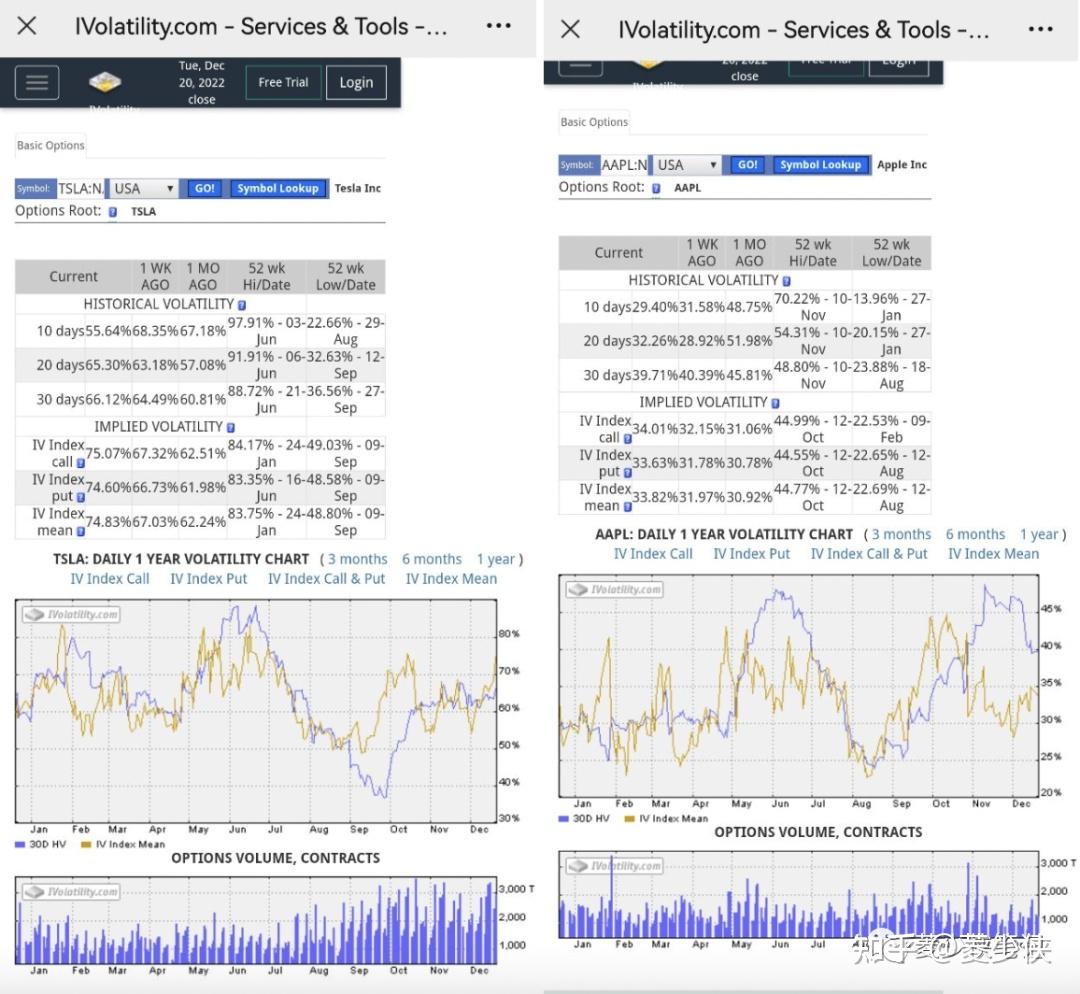1080x994 pixels.
Task: Click help icon for TSLA IV Index put
Action: click(81, 497)
